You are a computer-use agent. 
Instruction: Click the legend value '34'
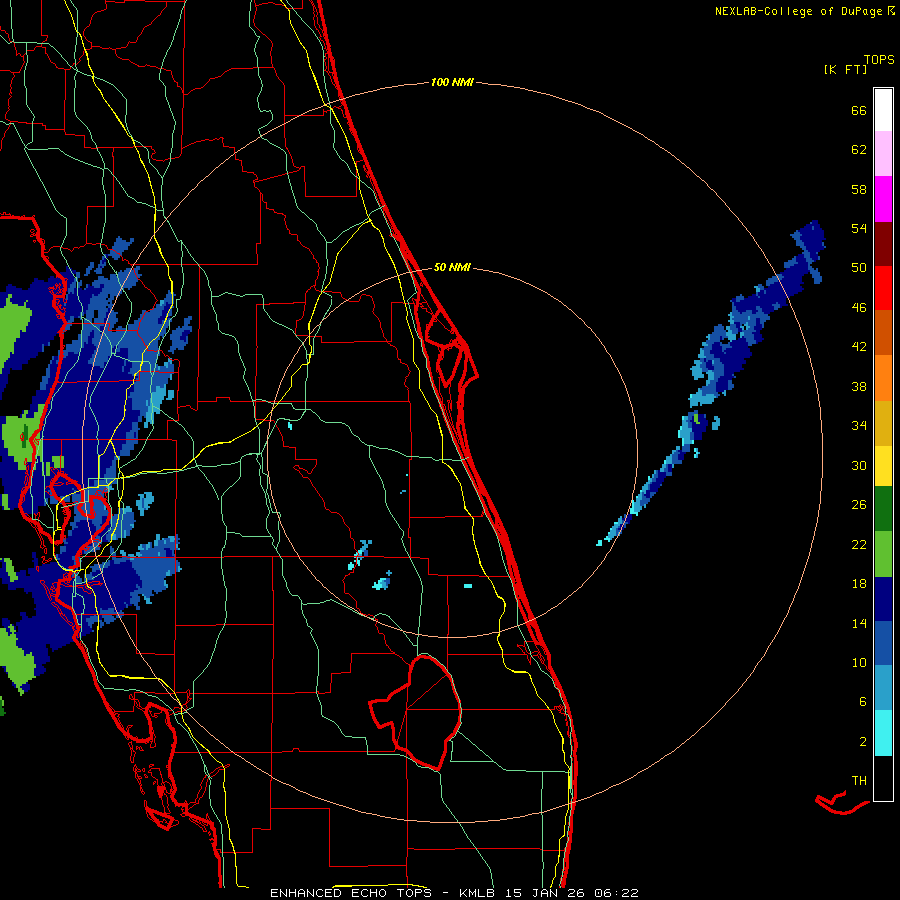(x=859, y=425)
